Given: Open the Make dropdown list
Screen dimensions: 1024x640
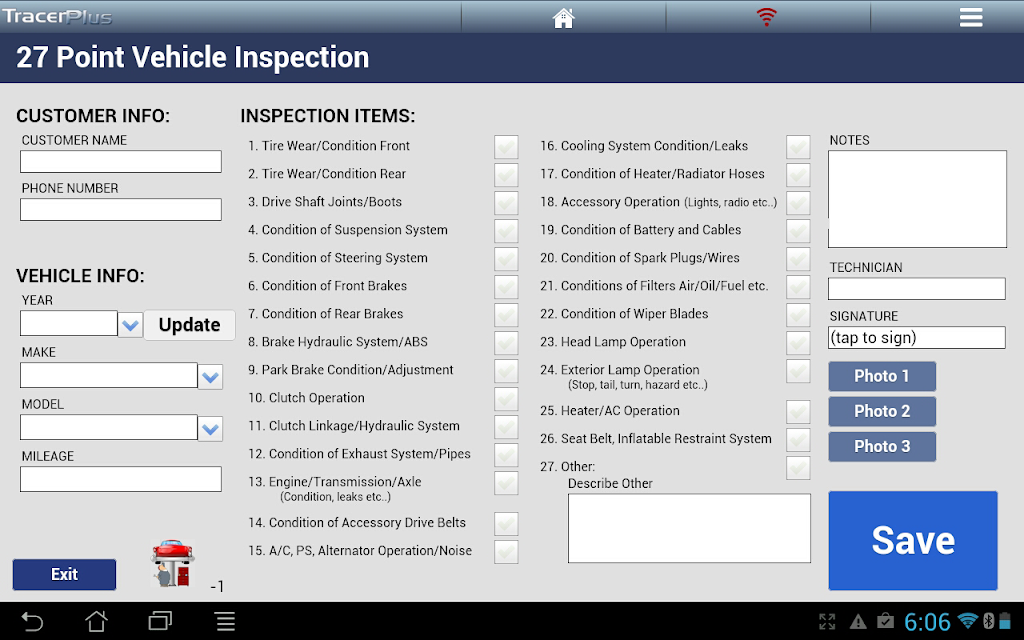Looking at the screenshot, I should 210,377.
